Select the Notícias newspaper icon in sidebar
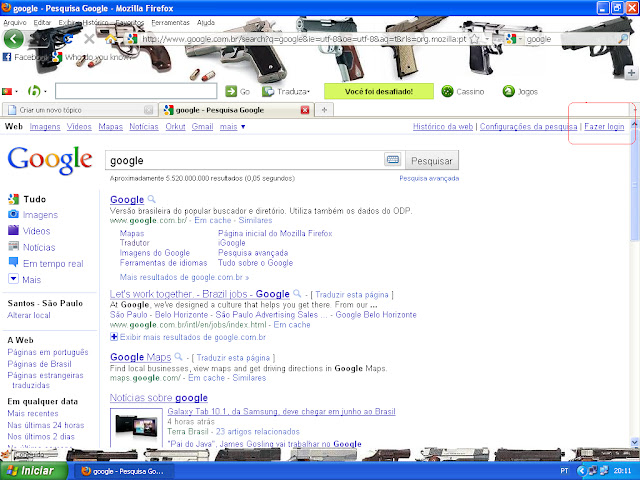640x480 pixels. [13, 247]
